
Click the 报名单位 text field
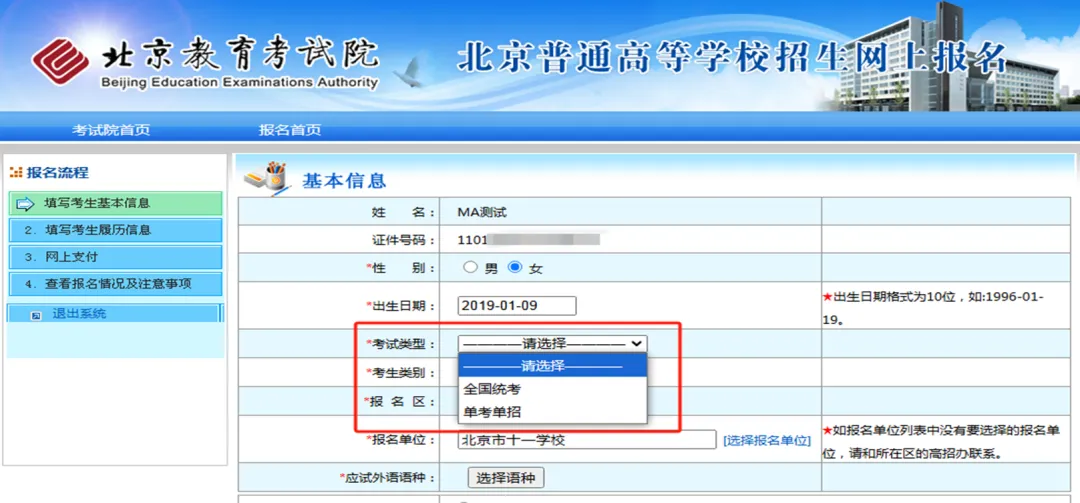coord(587,440)
